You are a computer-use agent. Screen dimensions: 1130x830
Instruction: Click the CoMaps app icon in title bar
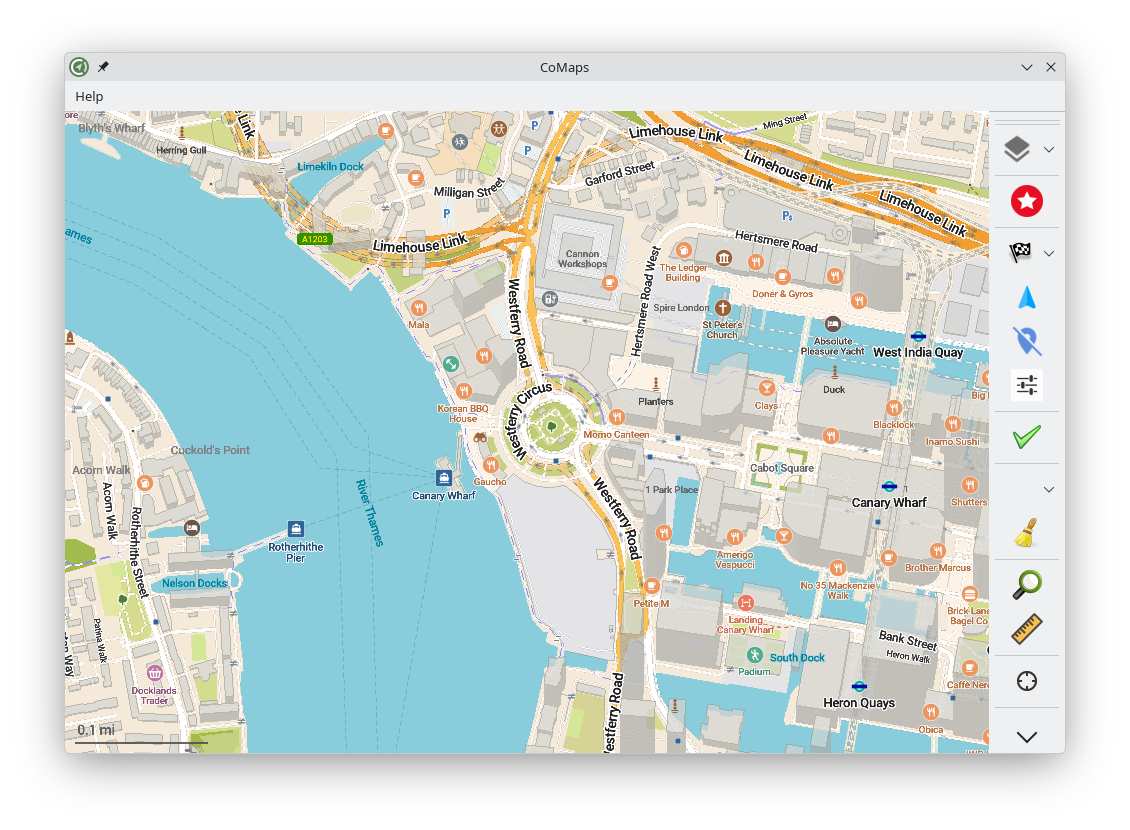(x=79, y=67)
